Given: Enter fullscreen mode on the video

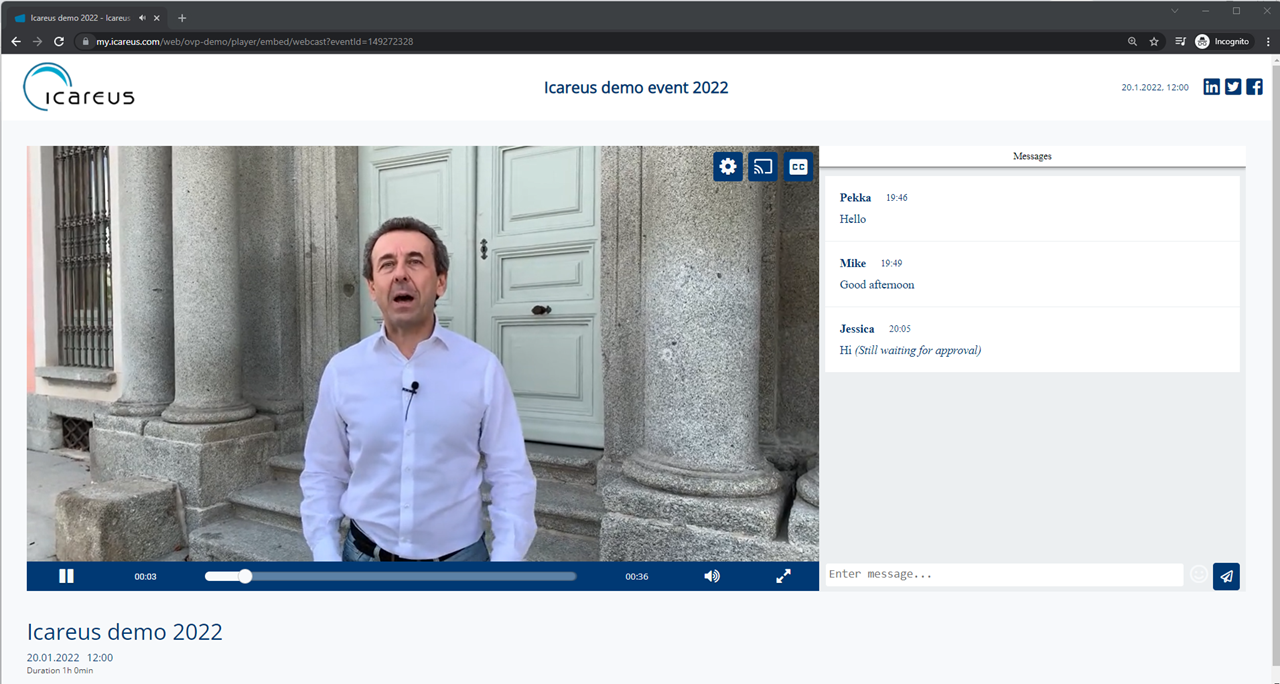Looking at the screenshot, I should (x=784, y=576).
